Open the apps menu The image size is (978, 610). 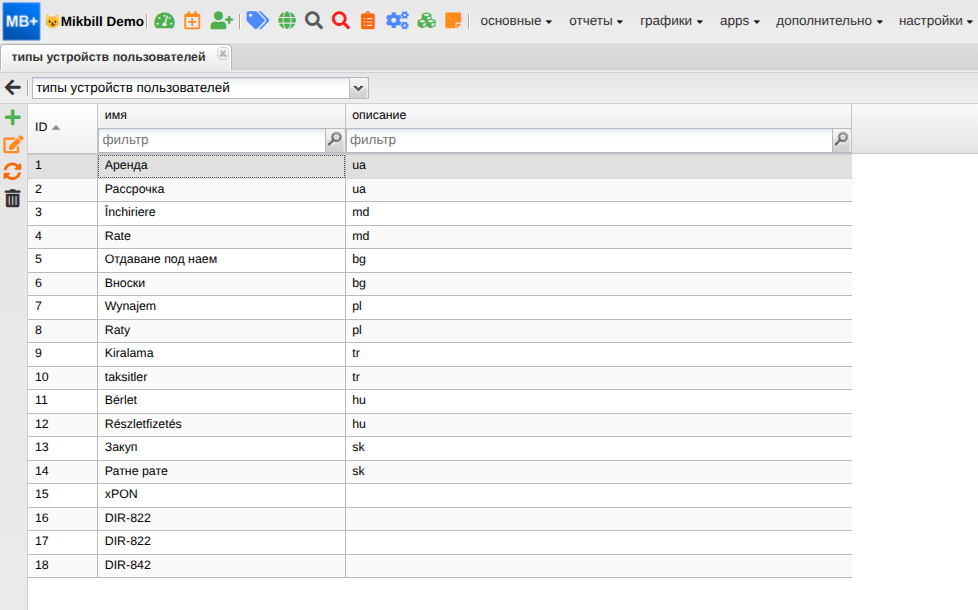pos(740,21)
